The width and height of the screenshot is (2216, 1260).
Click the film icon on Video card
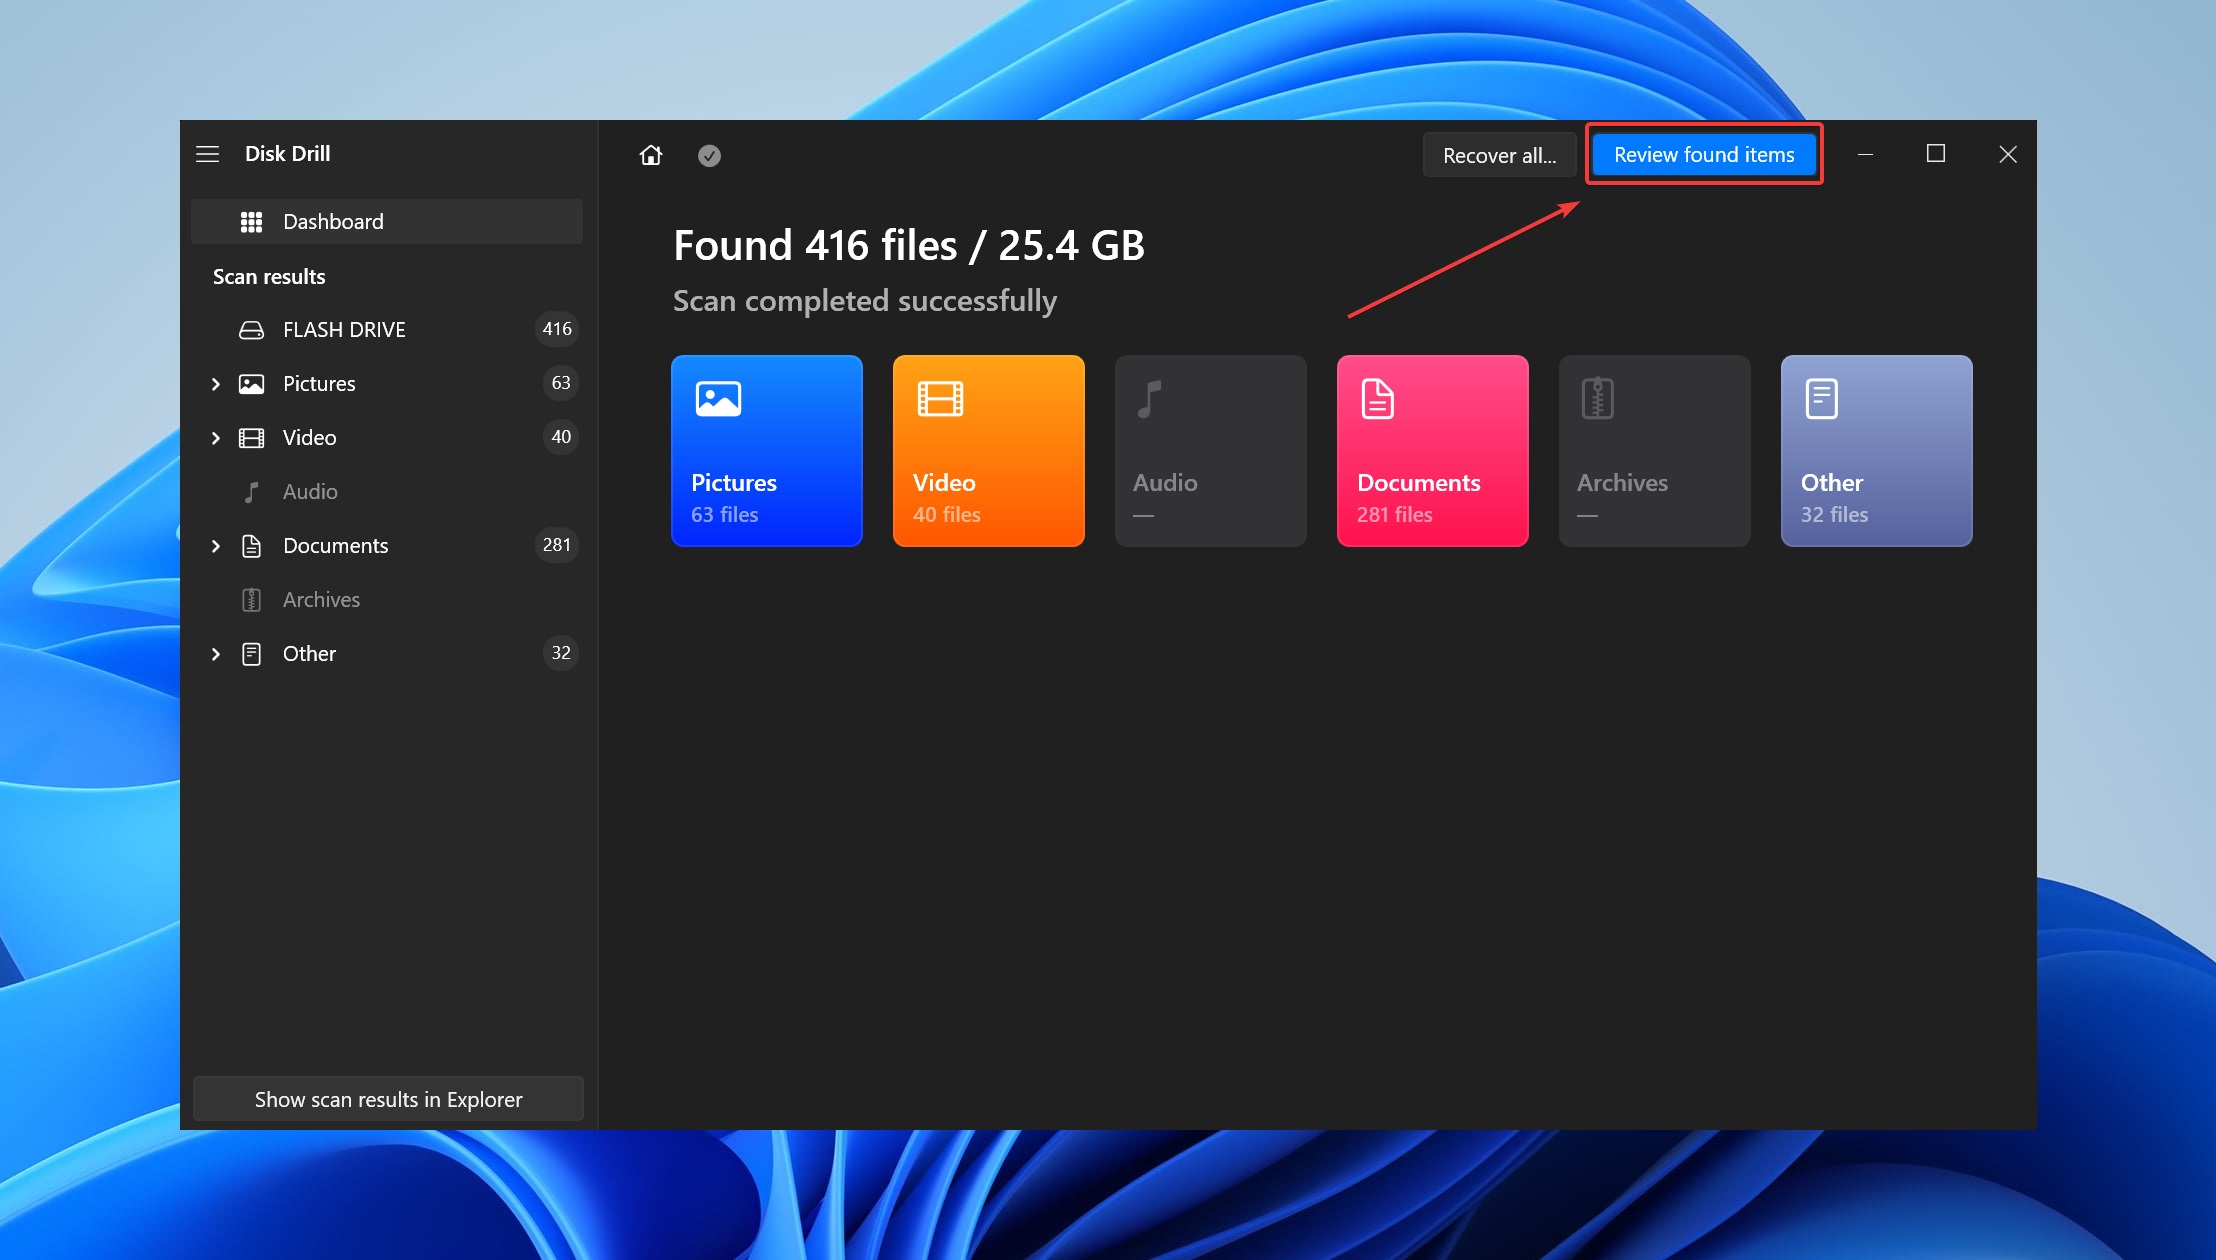pos(940,399)
